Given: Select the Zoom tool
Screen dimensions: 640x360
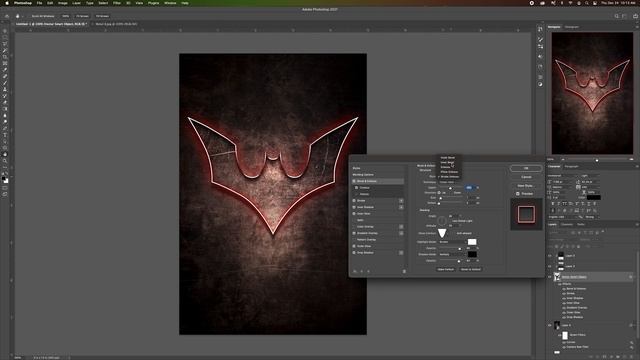Looking at the screenshot, I should coord(5,161).
